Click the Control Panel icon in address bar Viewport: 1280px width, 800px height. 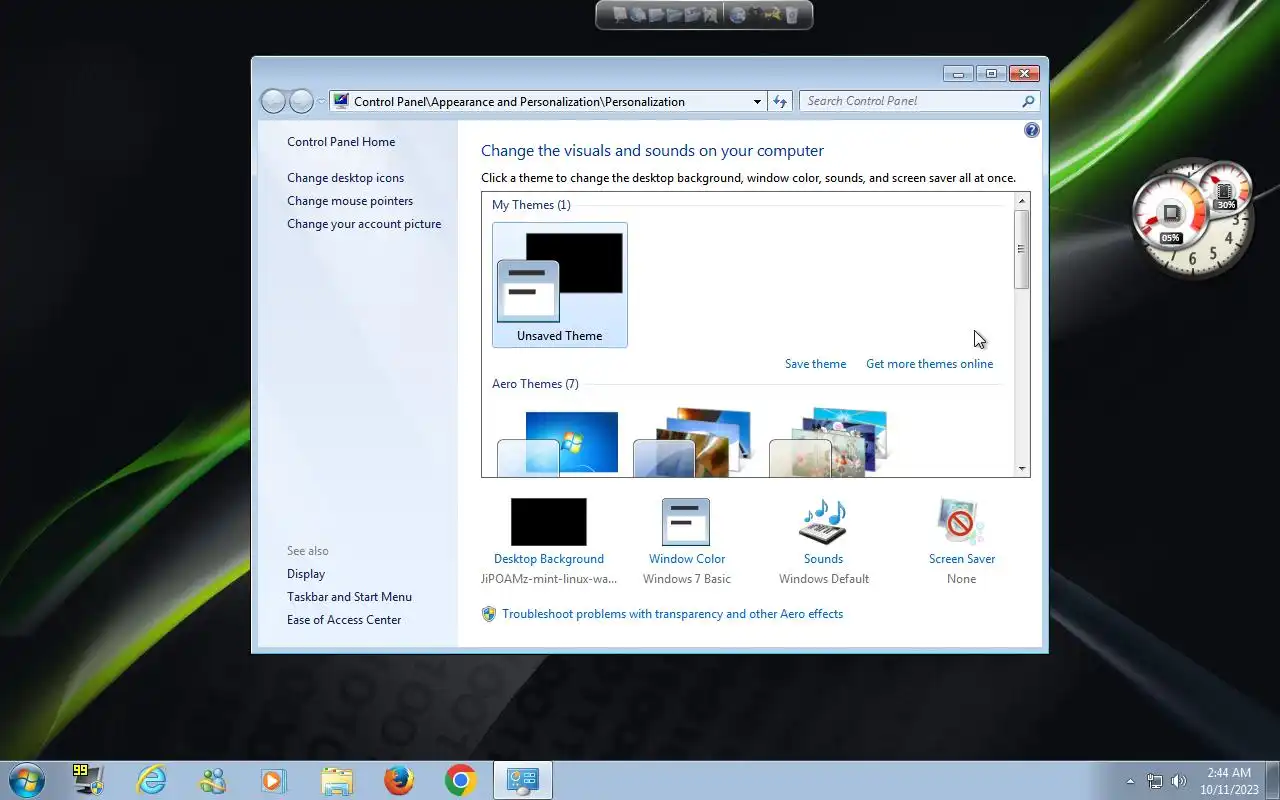[x=341, y=101]
